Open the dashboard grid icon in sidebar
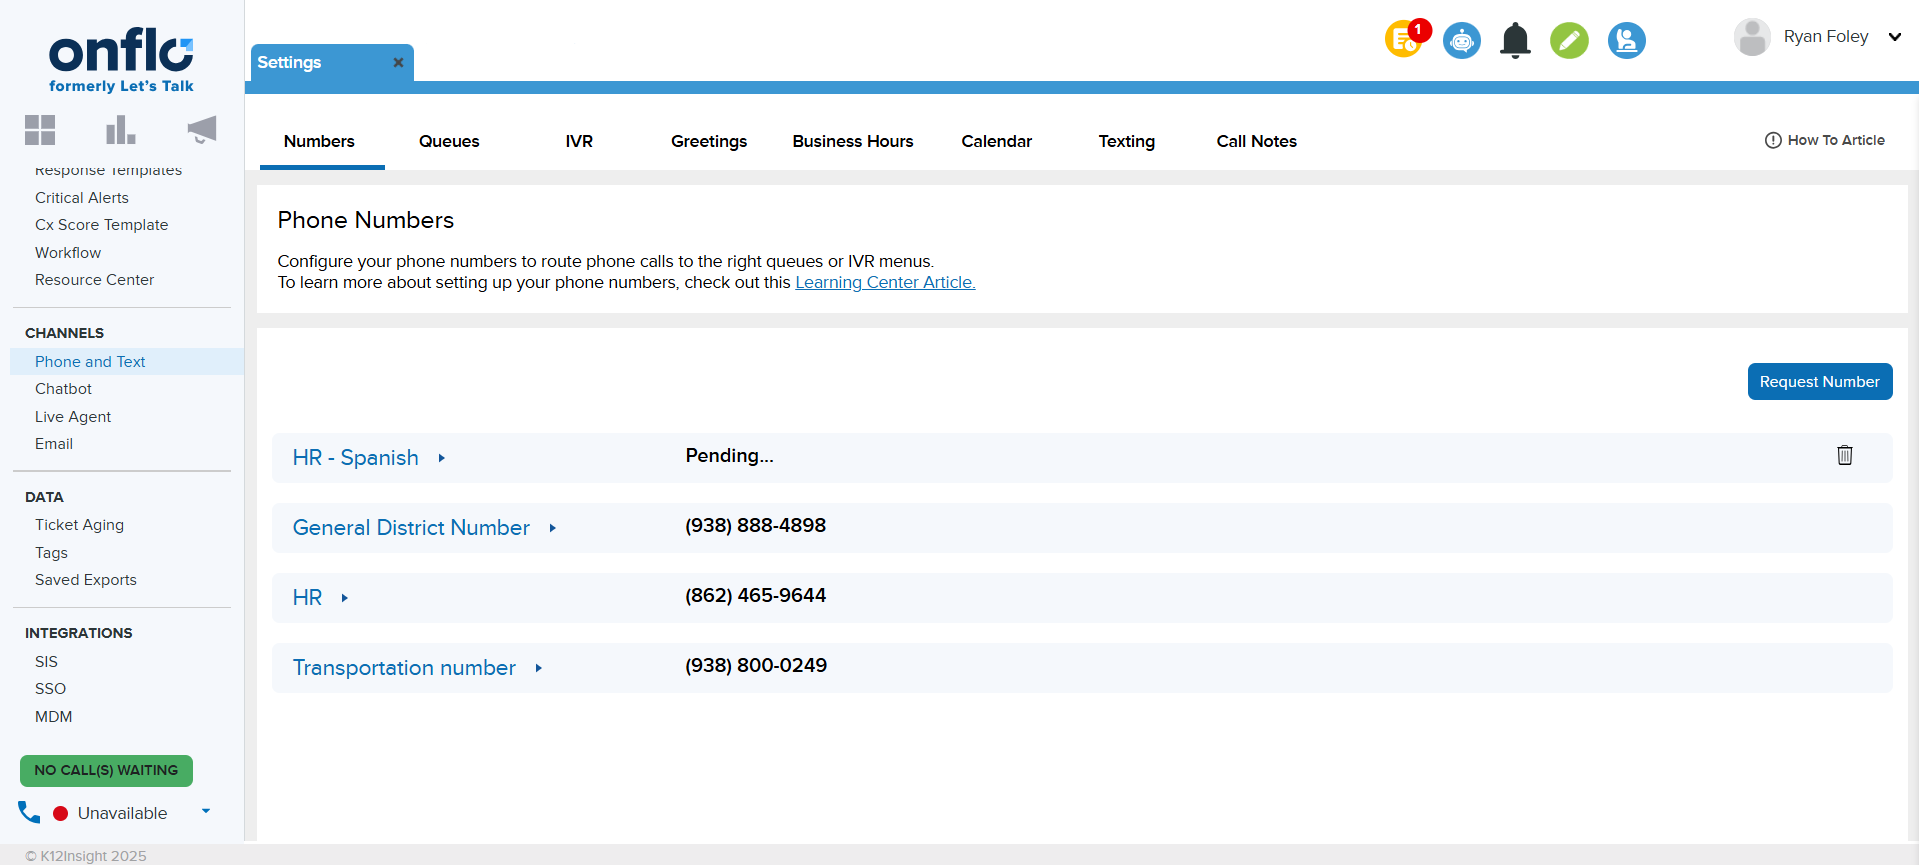1919x865 pixels. coord(40,130)
